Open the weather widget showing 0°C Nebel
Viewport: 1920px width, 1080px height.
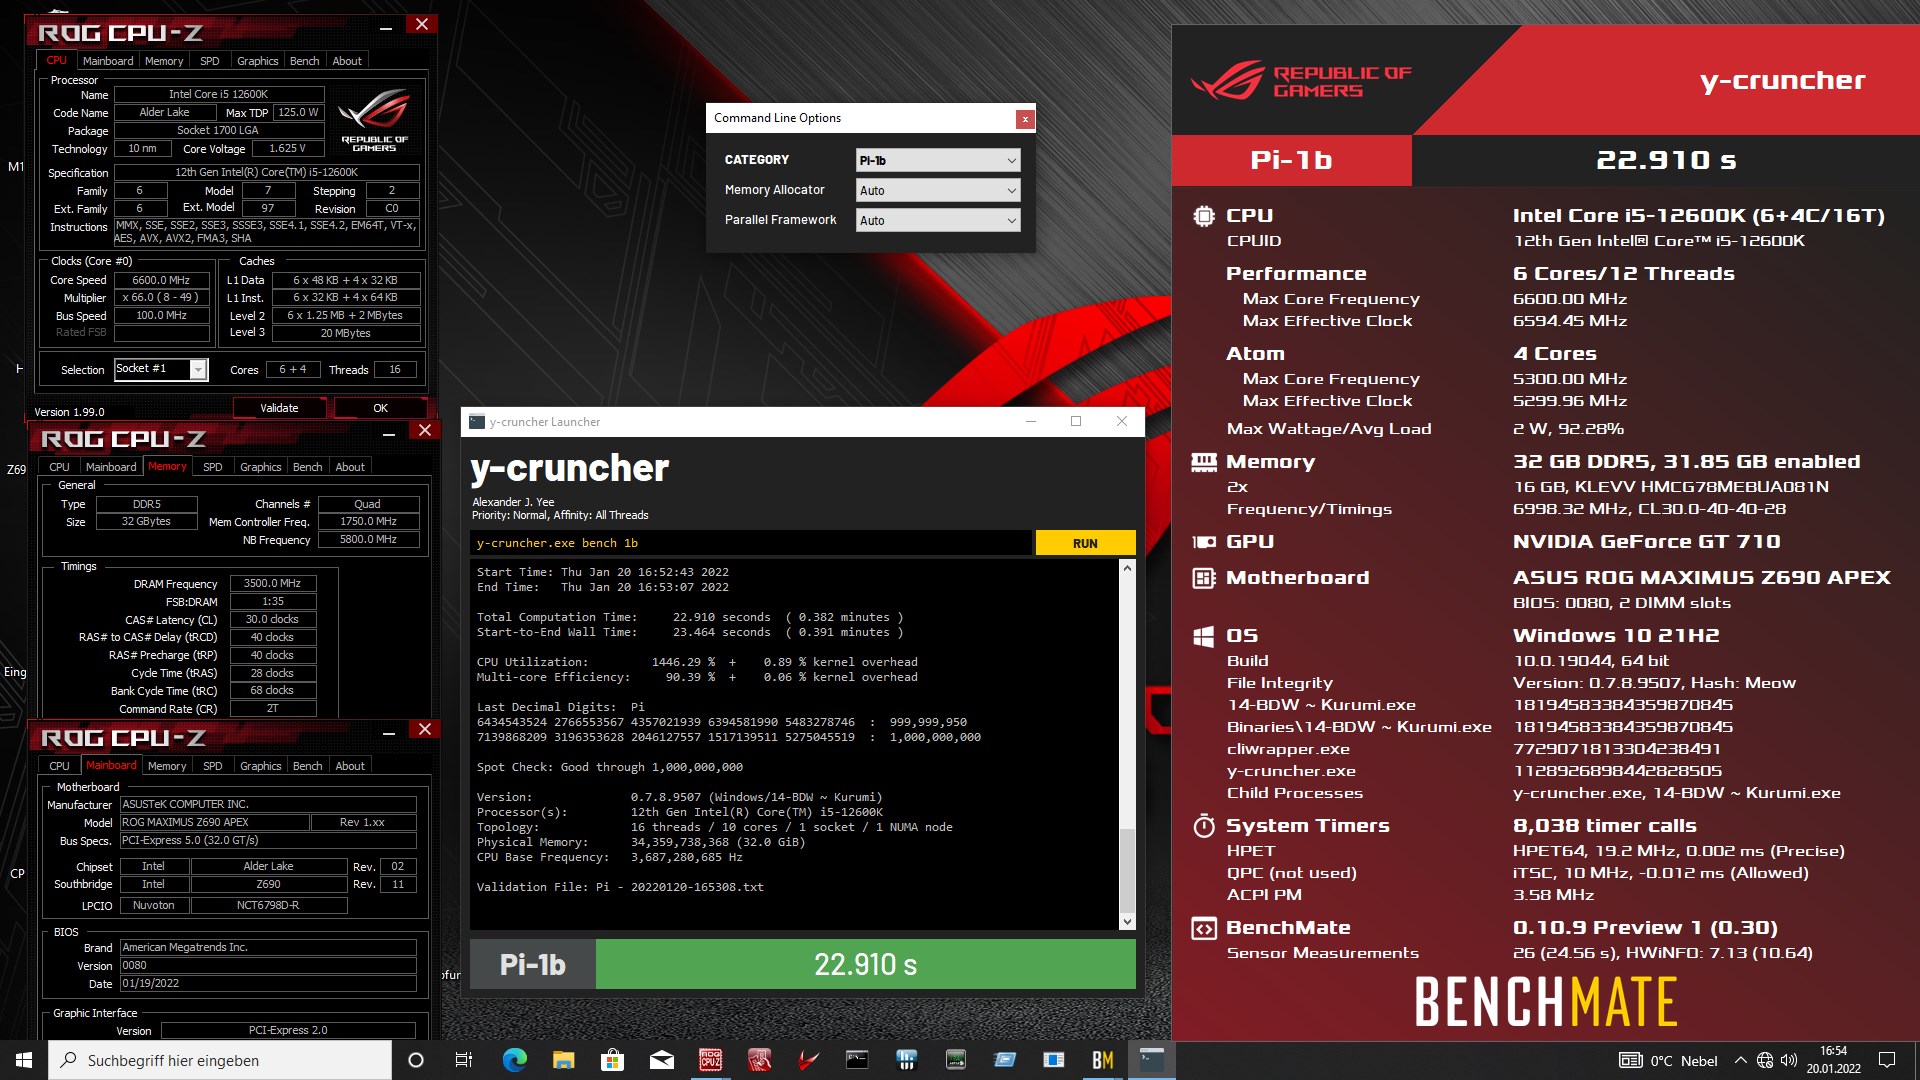coord(1668,1060)
